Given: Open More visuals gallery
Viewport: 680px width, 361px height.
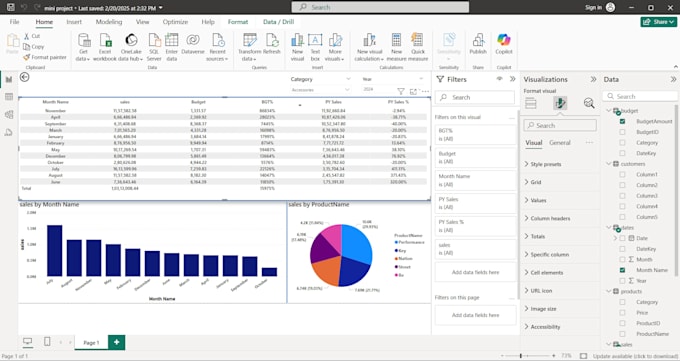Looking at the screenshot, I should click(335, 47).
